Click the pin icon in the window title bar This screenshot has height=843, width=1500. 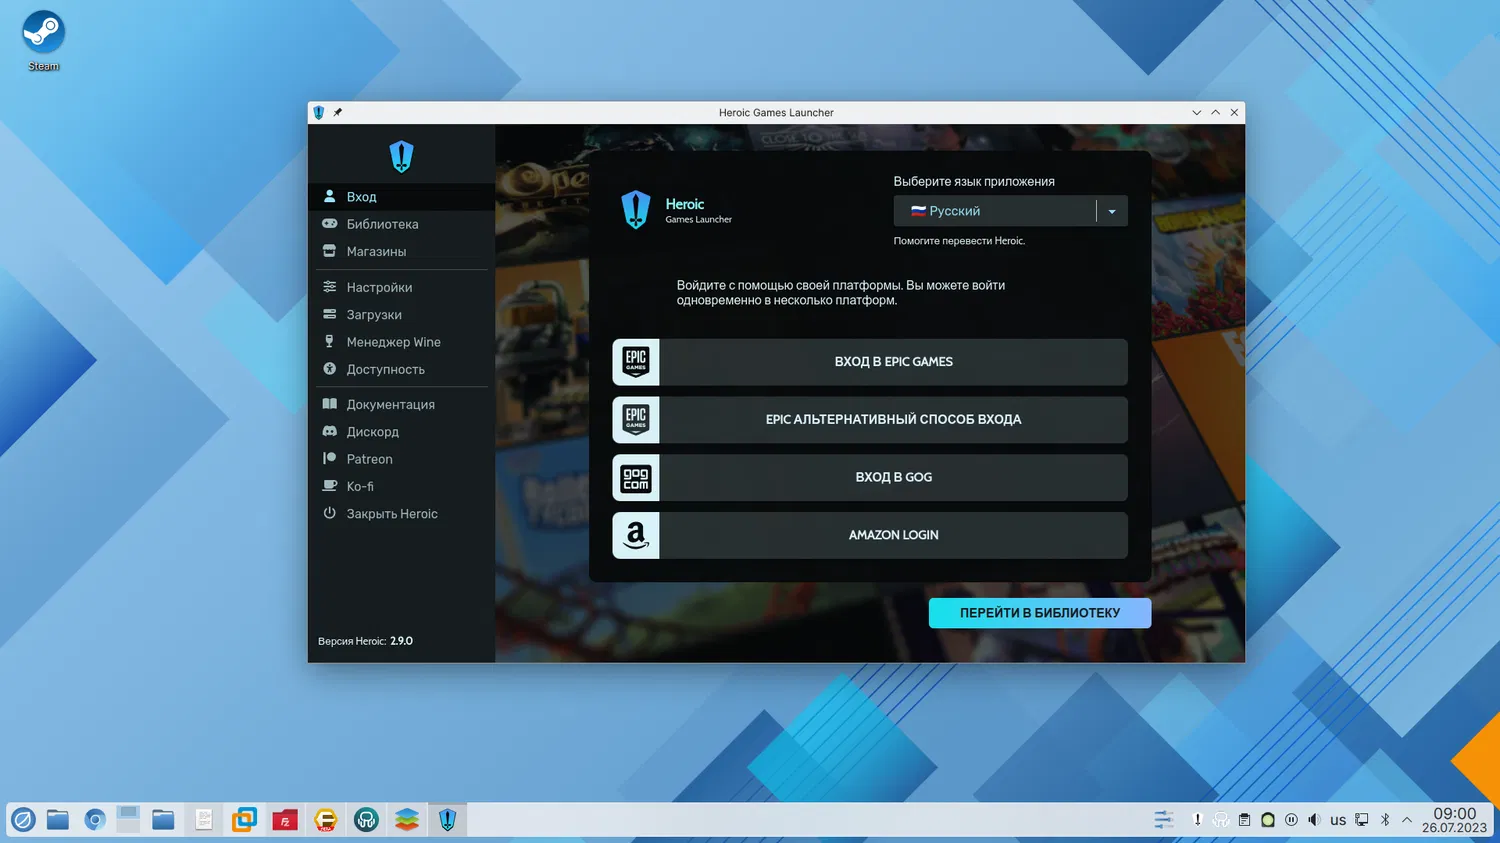click(338, 112)
